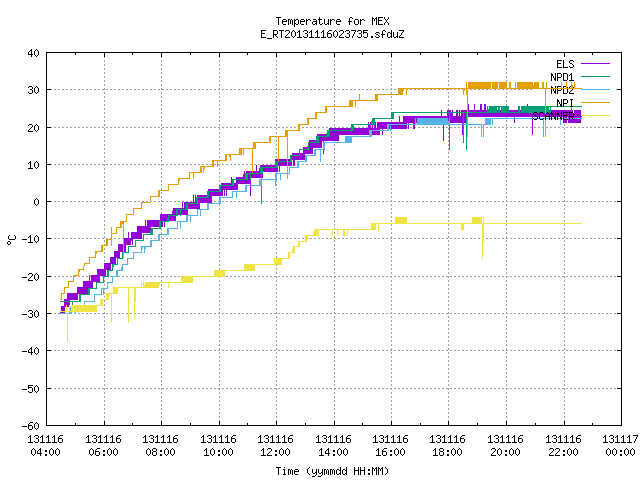Click the y-axis label -30
640x480 pixels.
coord(31,314)
